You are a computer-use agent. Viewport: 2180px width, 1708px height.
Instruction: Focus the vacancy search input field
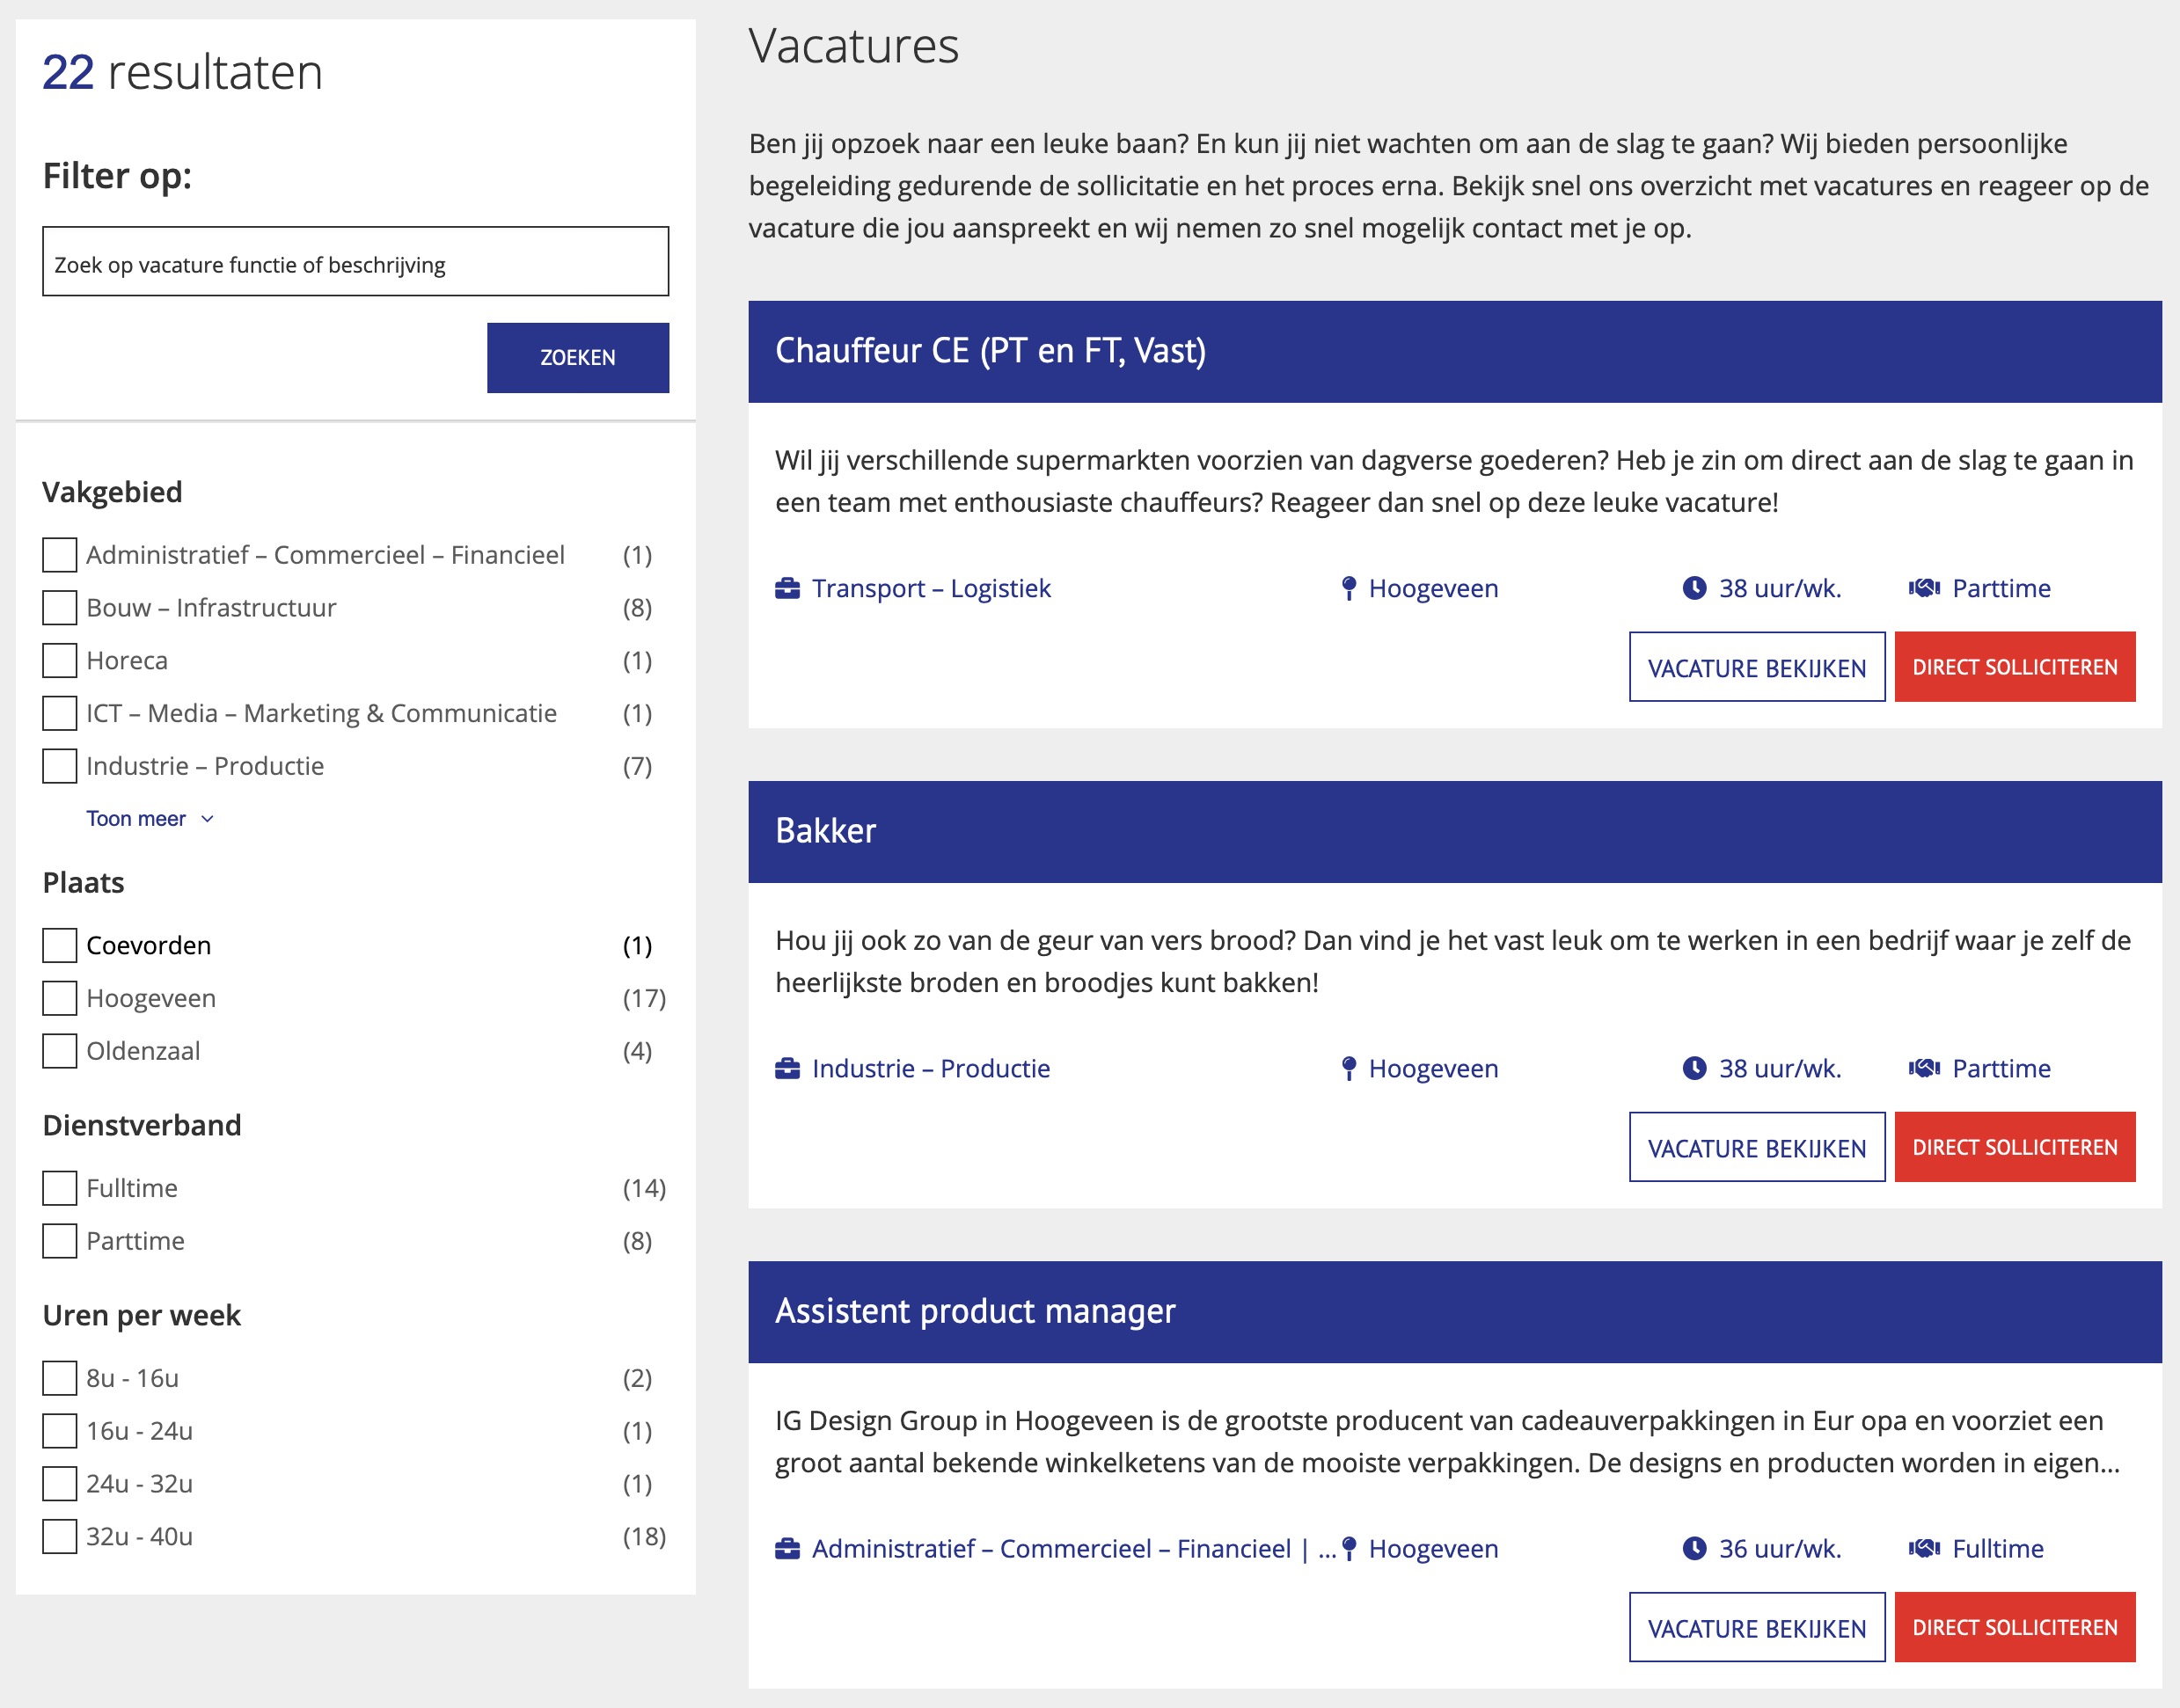tap(355, 262)
